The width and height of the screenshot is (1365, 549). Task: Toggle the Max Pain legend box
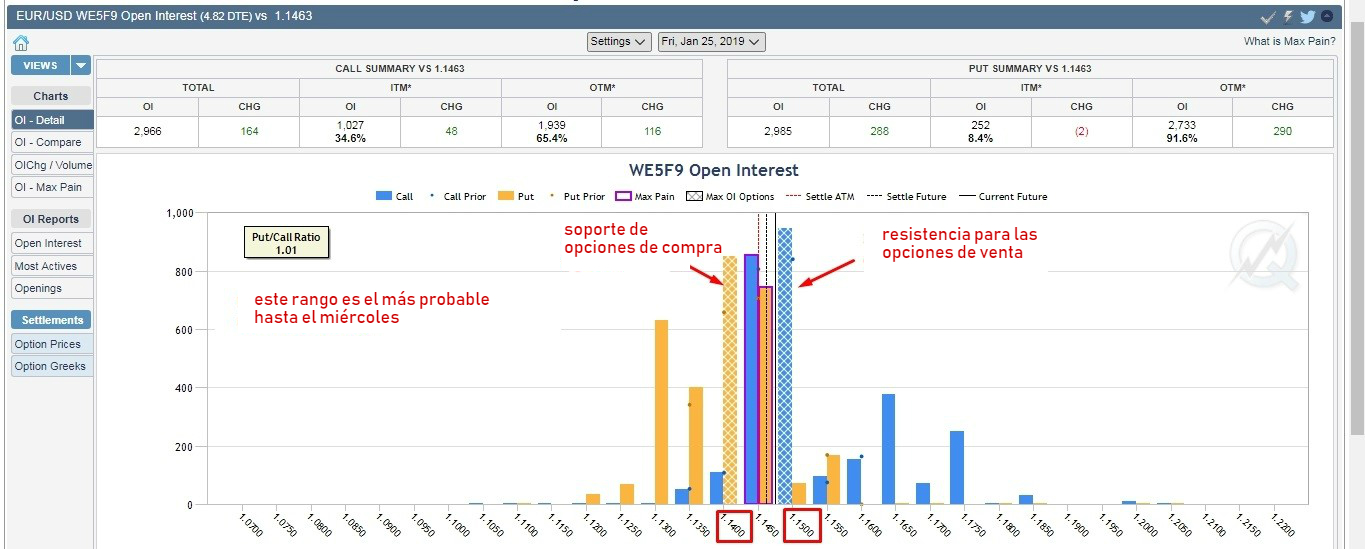point(626,197)
